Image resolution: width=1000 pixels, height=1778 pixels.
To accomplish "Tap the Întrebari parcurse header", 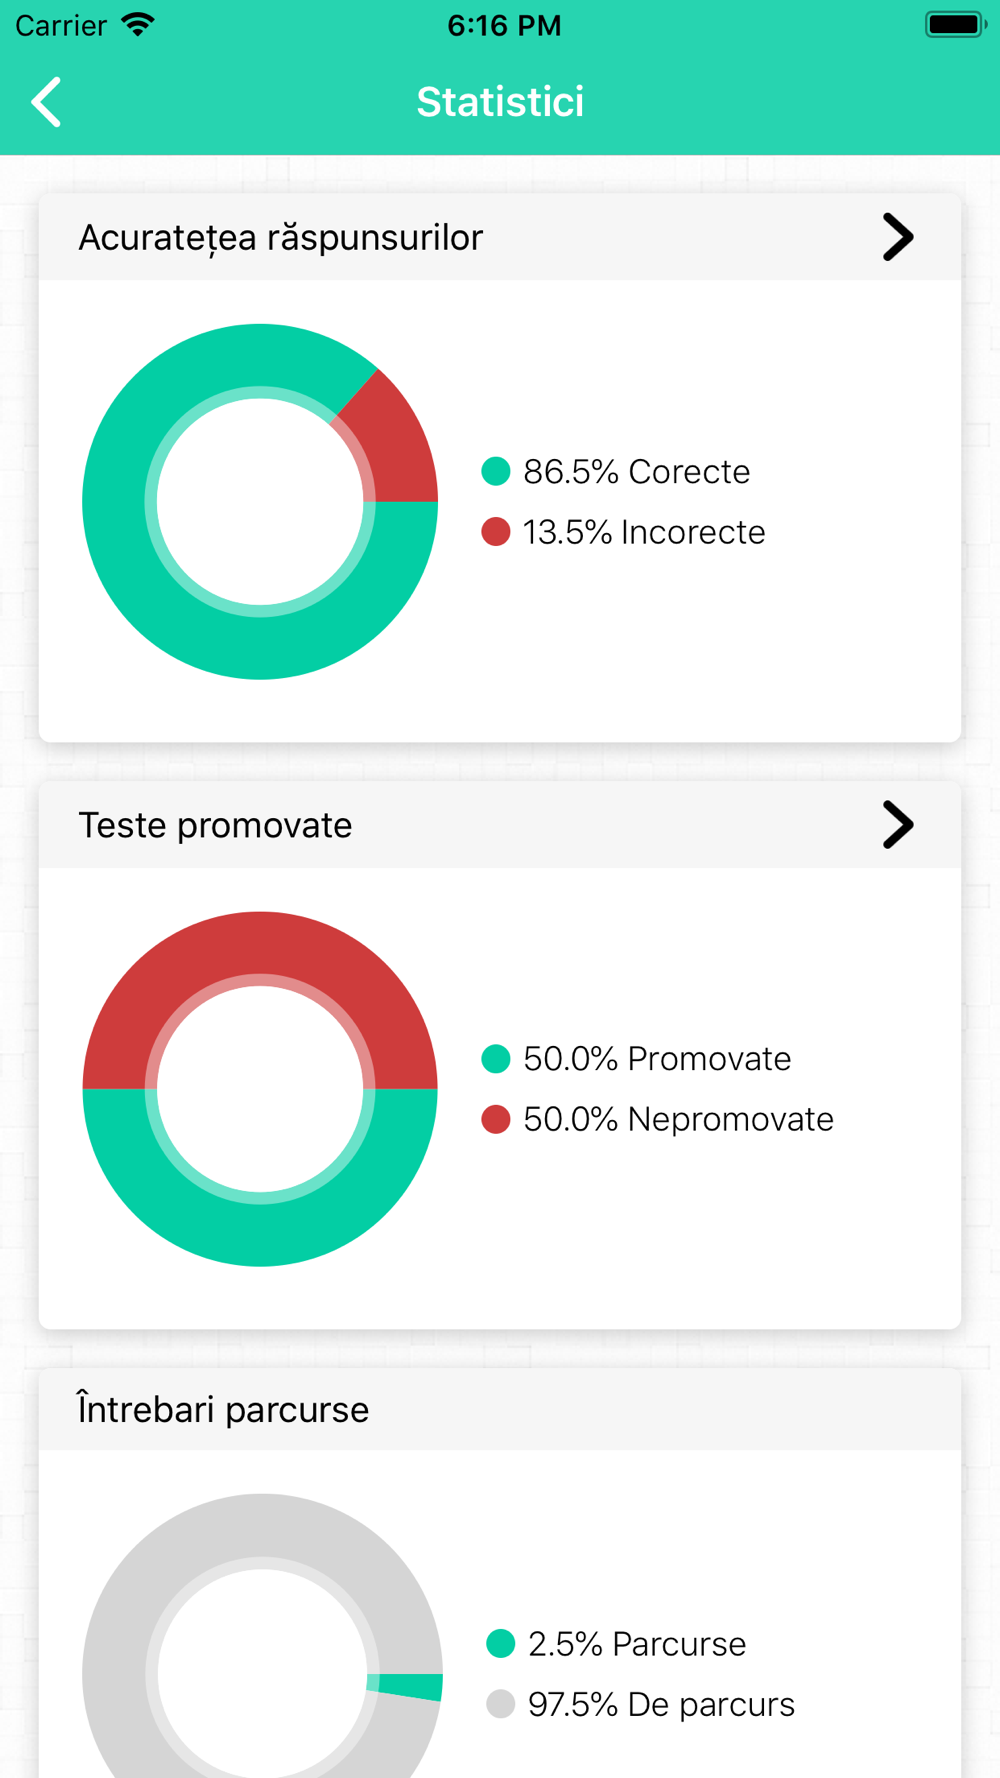I will tap(224, 1410).
